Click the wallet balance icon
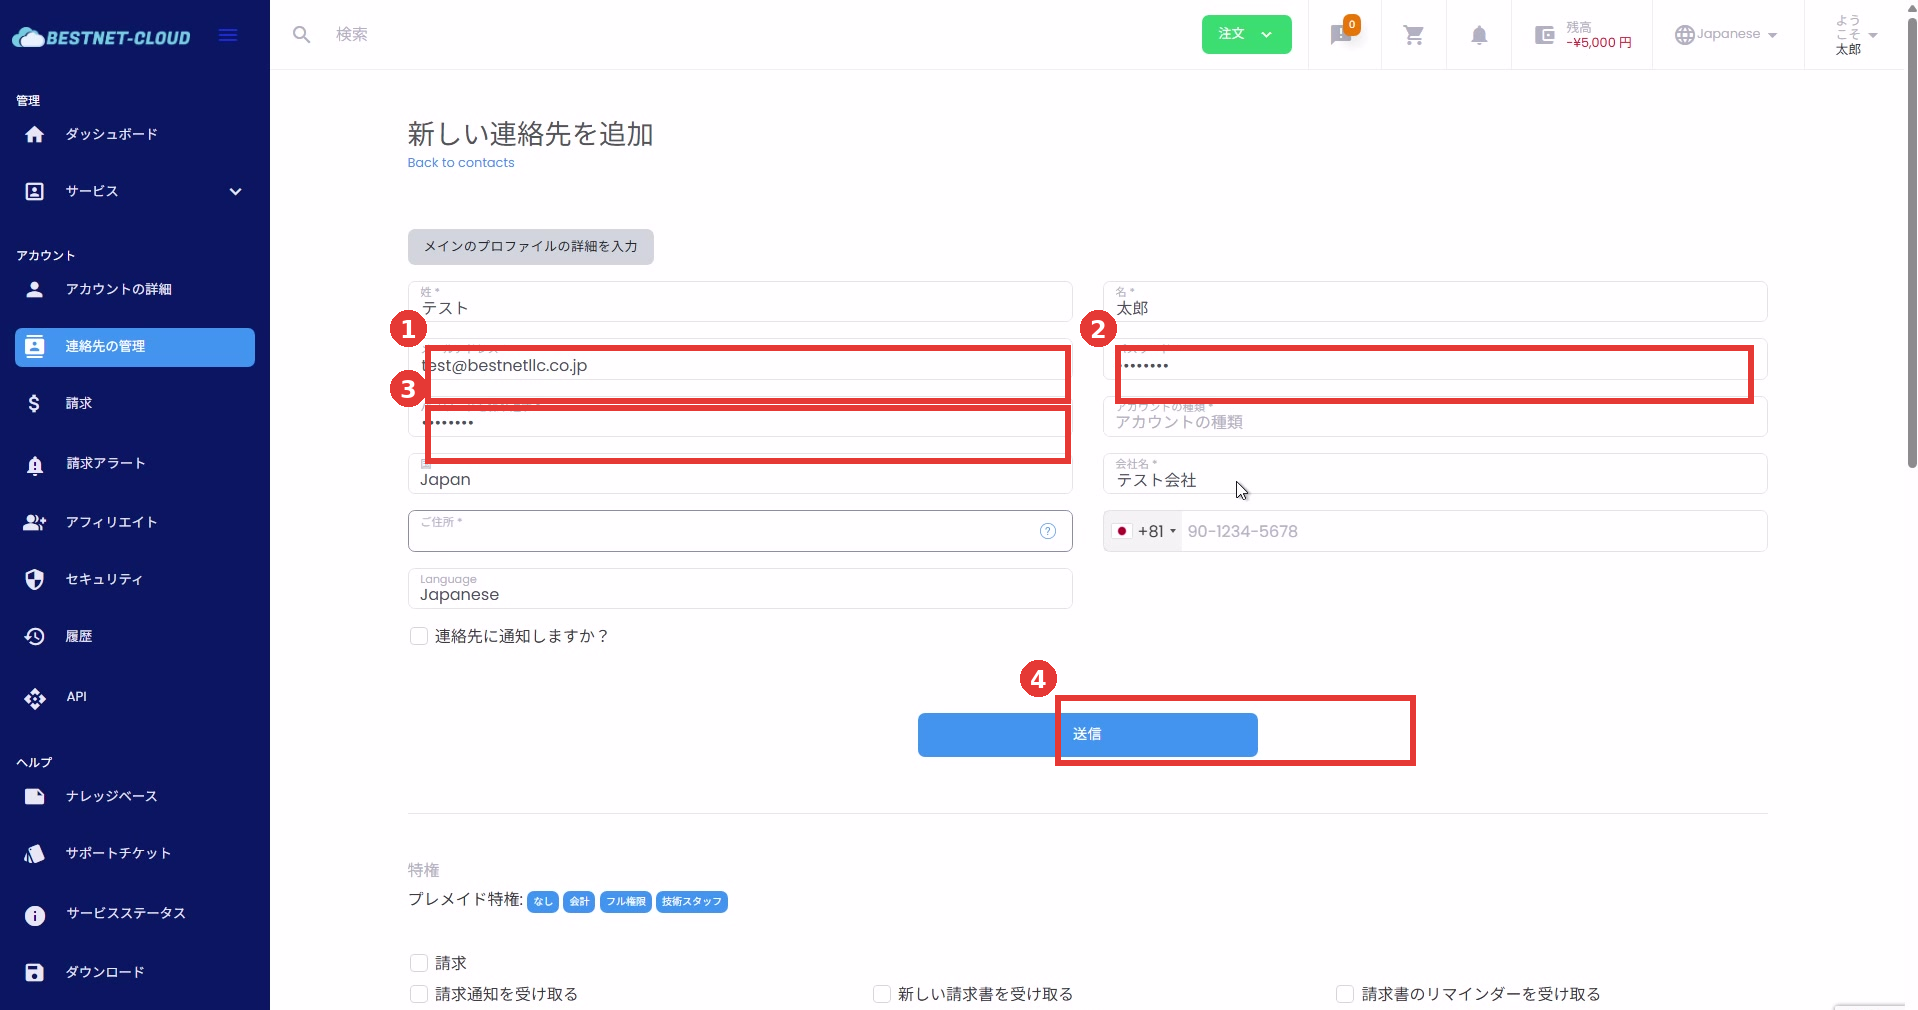This screenshot has width=1918, height=1010. point(1544,35)
